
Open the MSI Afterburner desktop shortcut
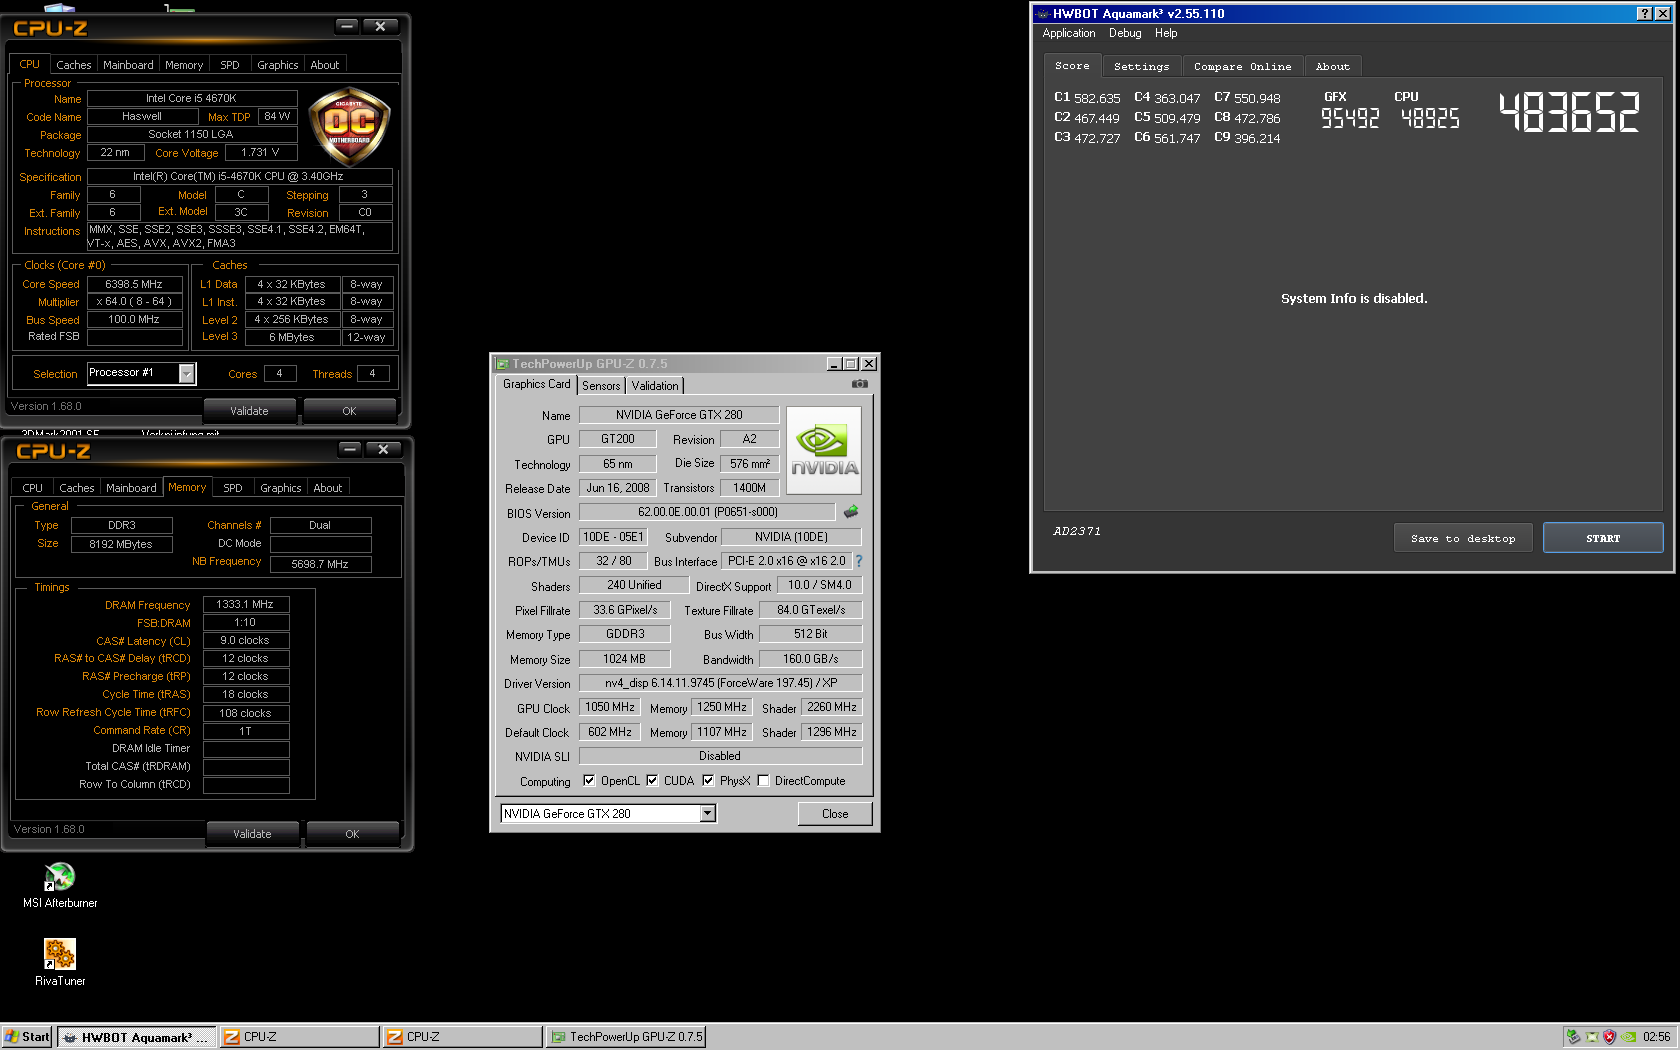(x=60, y=885)
